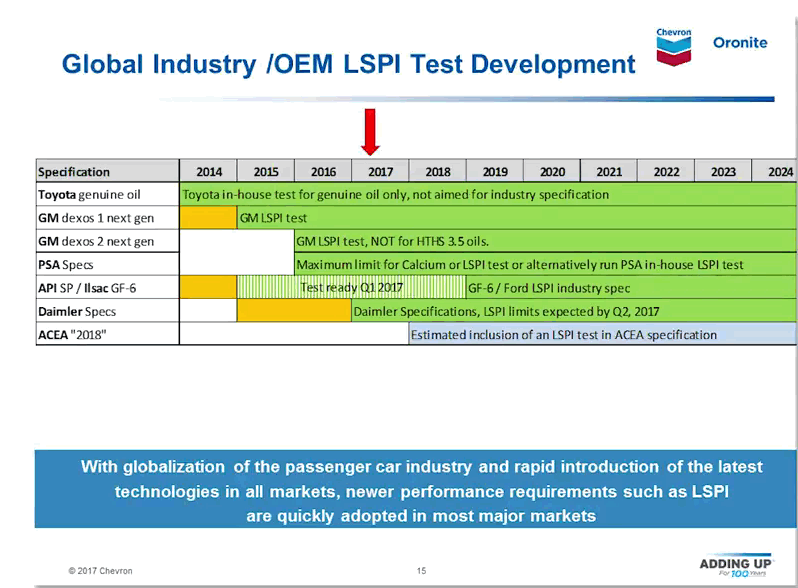Select the 2018 column header
Viewport: 798px width, 588px height.
[438, 172]
